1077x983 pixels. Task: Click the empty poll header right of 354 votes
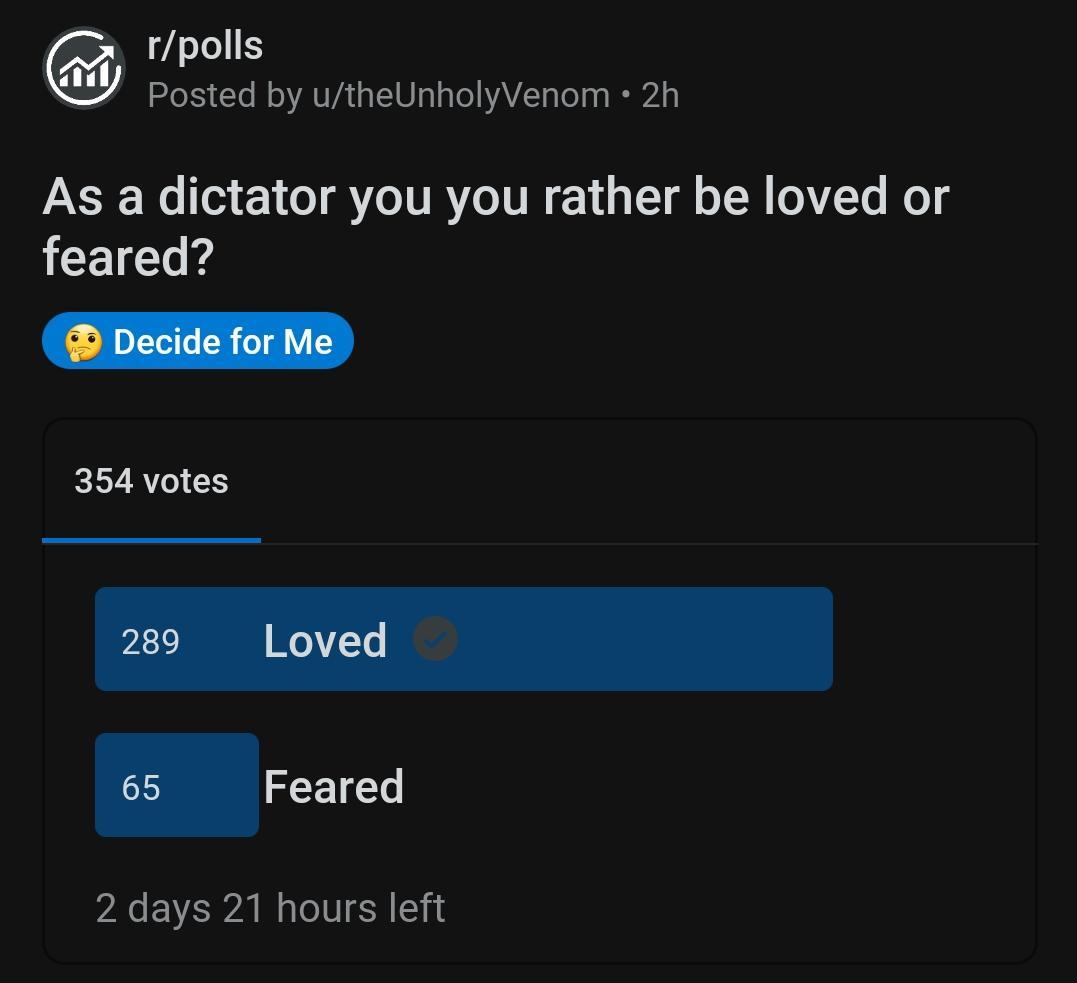tap(640, 481)
